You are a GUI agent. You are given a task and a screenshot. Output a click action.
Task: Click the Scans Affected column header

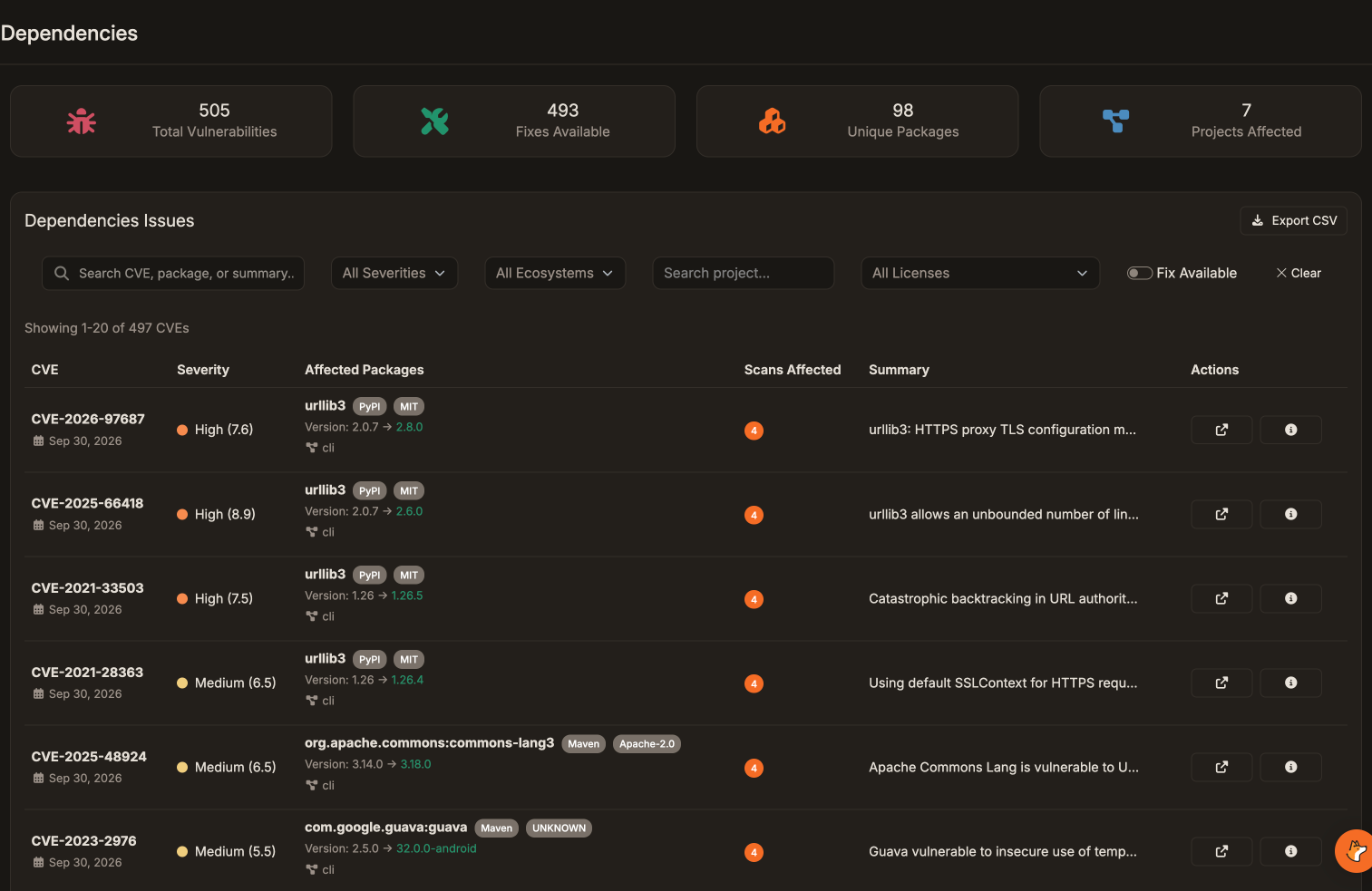pos(792,370)
